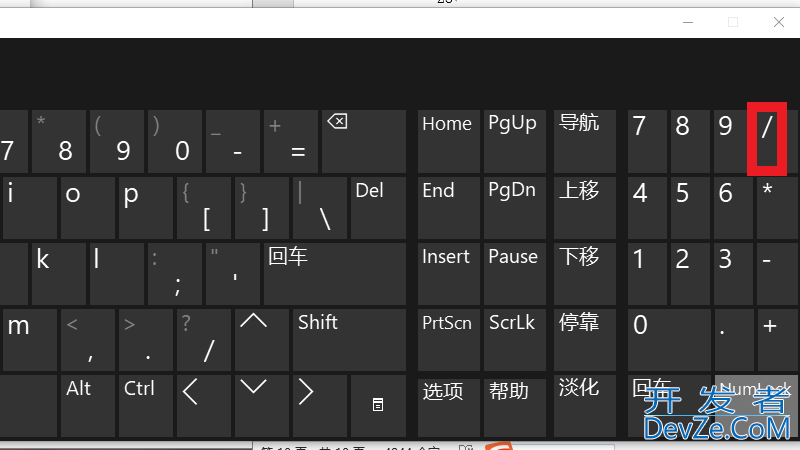Image resolution: width=800 pixels, height=450 pixels.
Task: Click the letter k key
Action: pyautogui.click(x=59, y=274)
